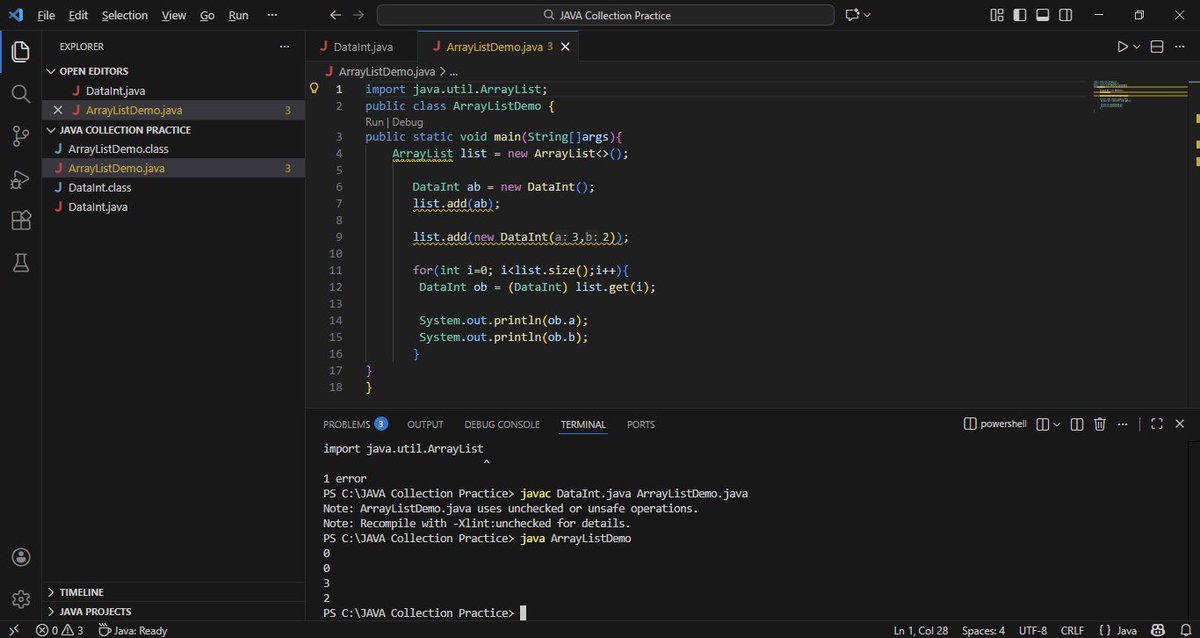This screenshot has width=1200, height=638.
Task: Click the Explorer more actions ellipsis
Action: (286, 46)
